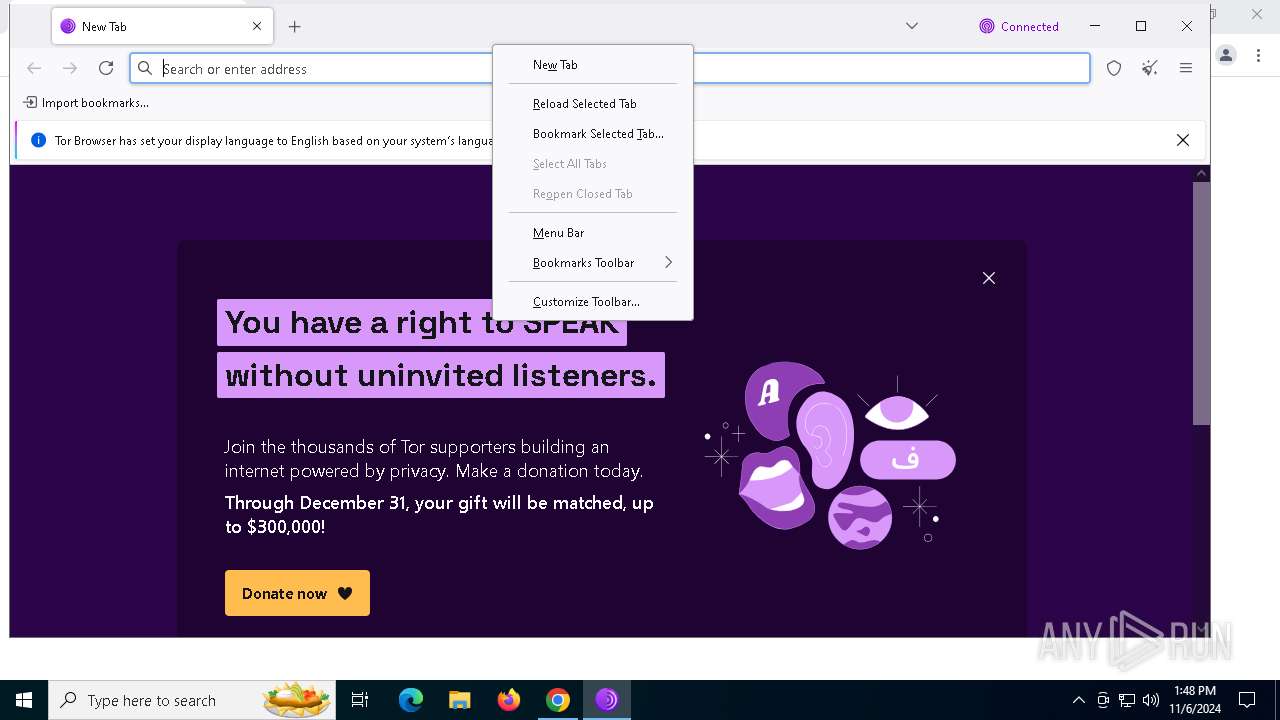
Task: Click the New Identity broom icon
Action: 1150,68
